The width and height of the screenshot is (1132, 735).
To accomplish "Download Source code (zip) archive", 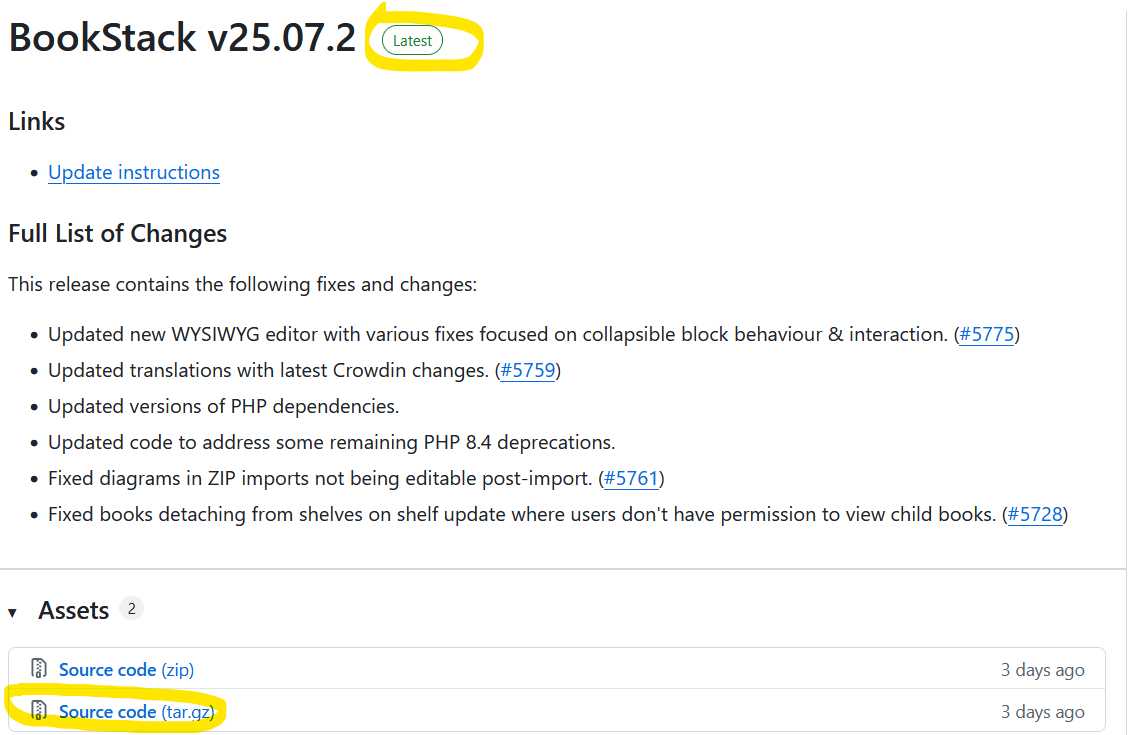I will click(x=126, y=669).
